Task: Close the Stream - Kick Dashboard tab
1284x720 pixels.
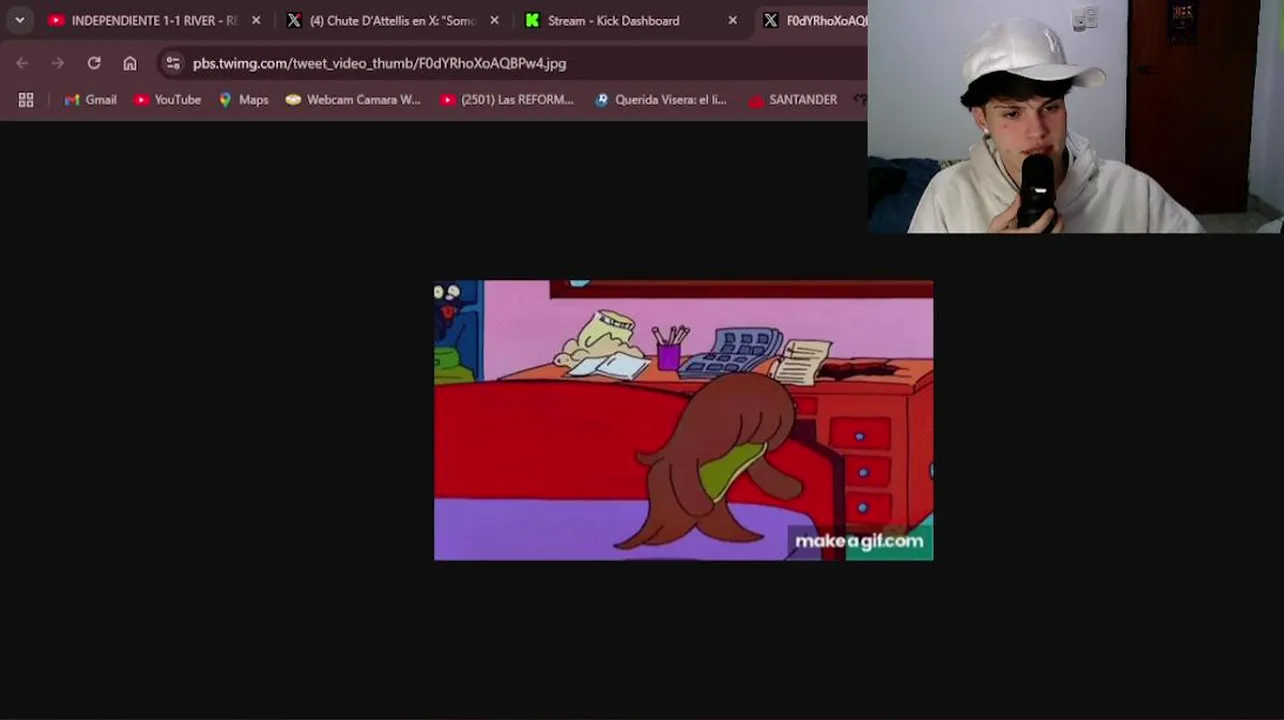Action: [733, 20]
